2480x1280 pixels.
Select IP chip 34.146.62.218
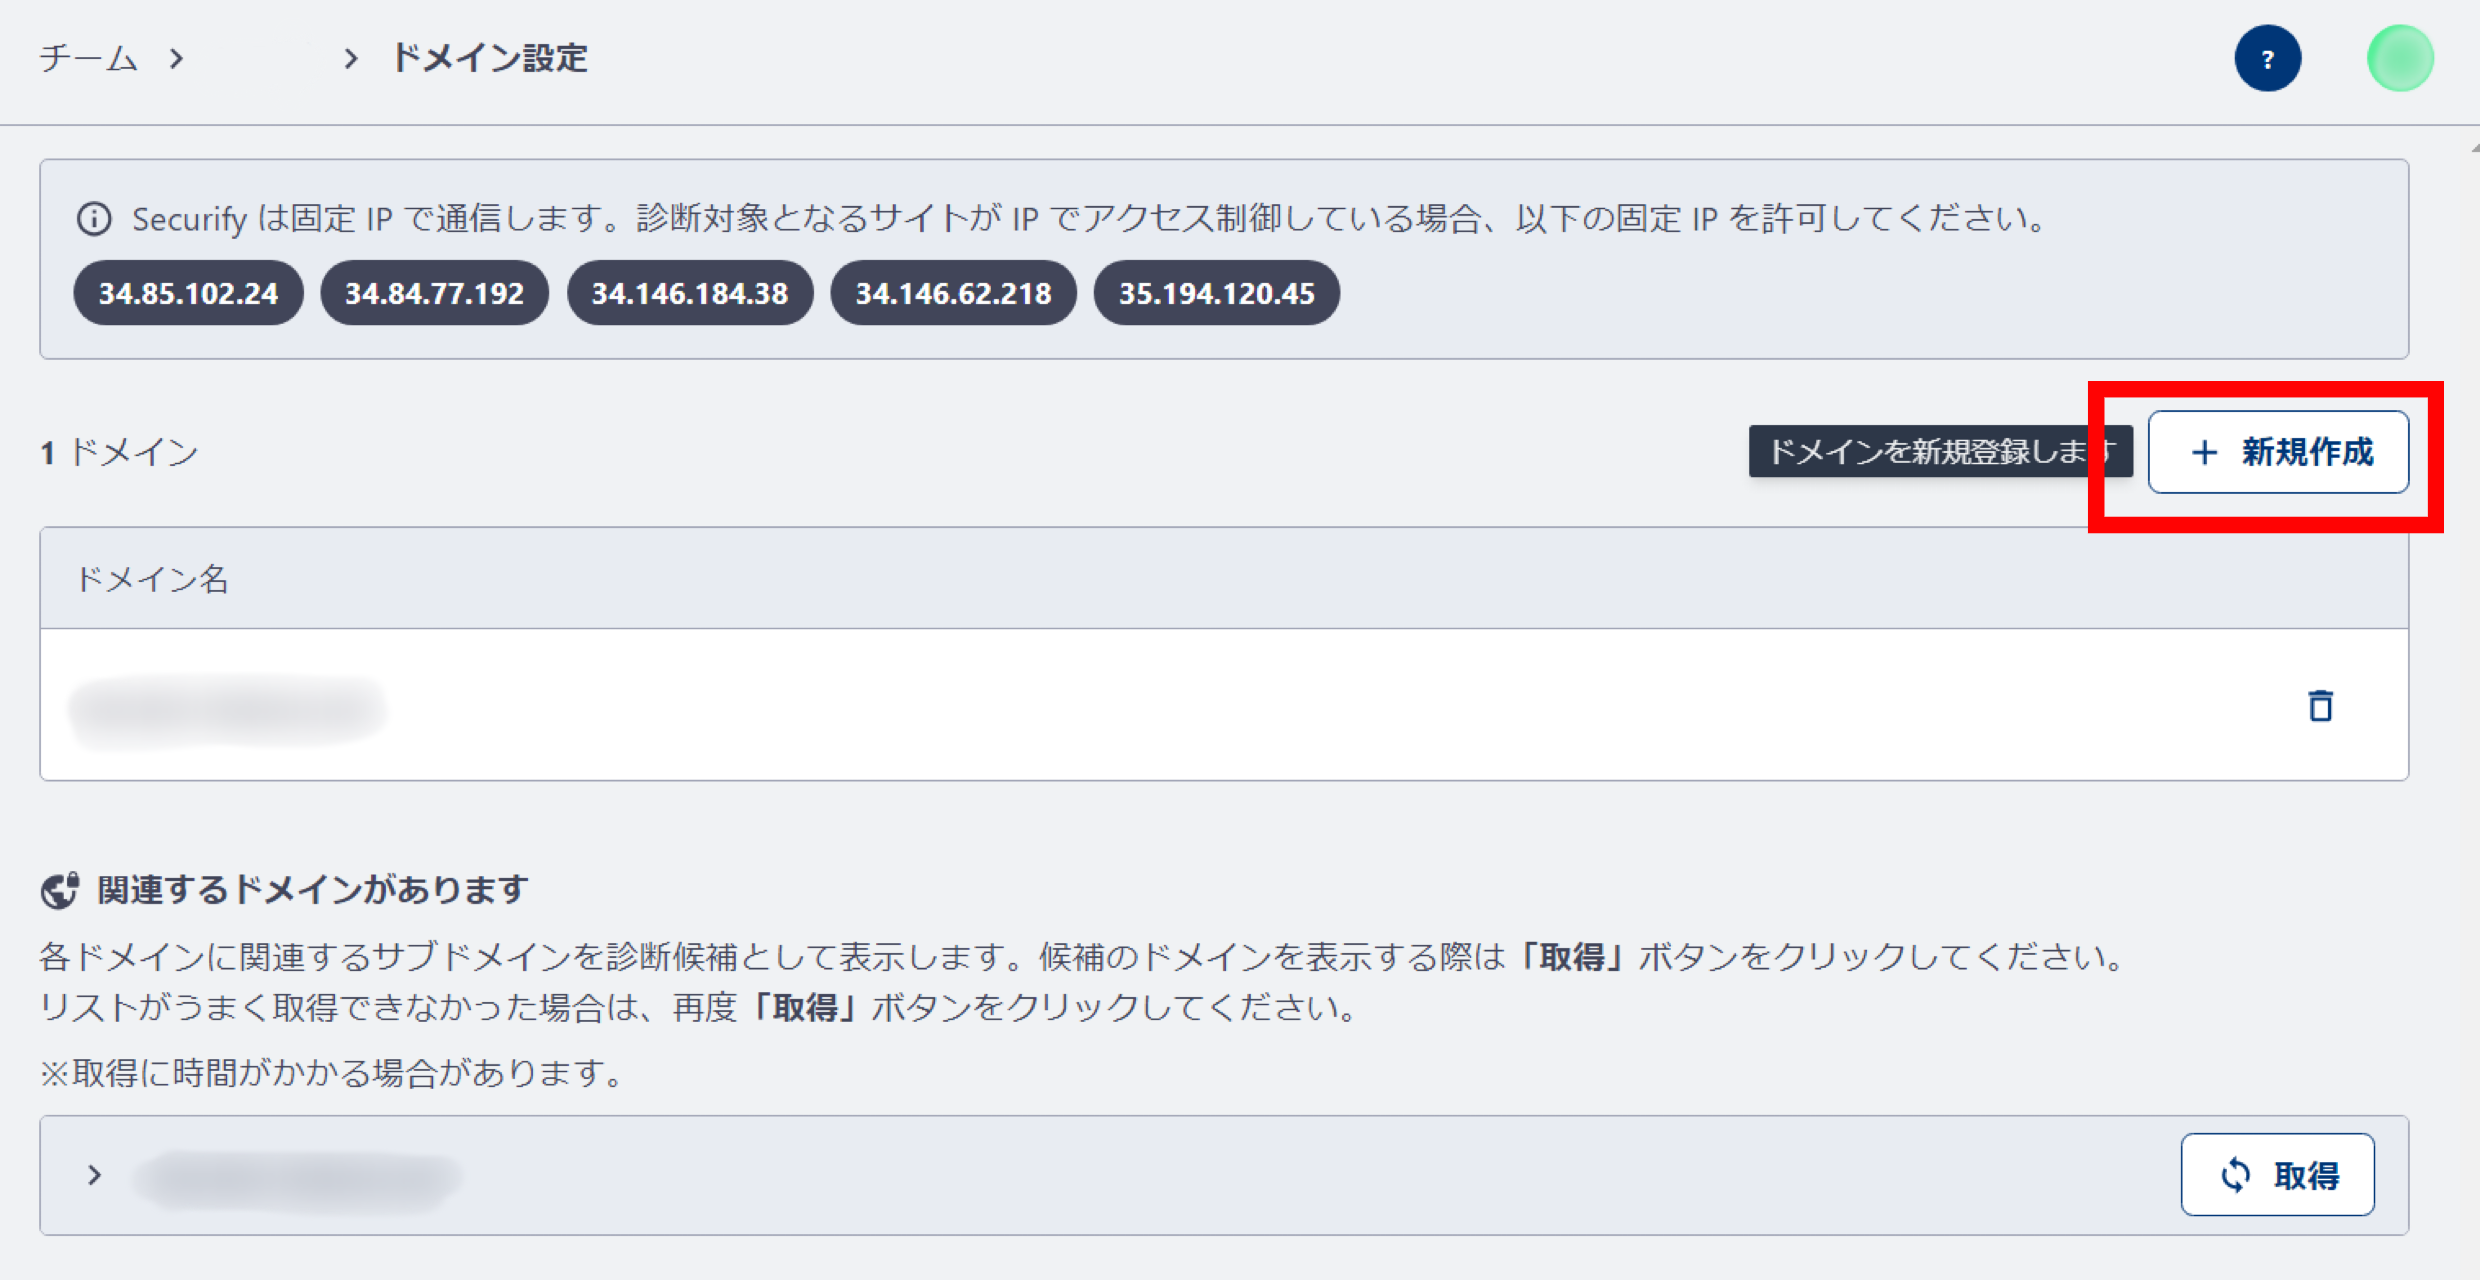point(953,293)
